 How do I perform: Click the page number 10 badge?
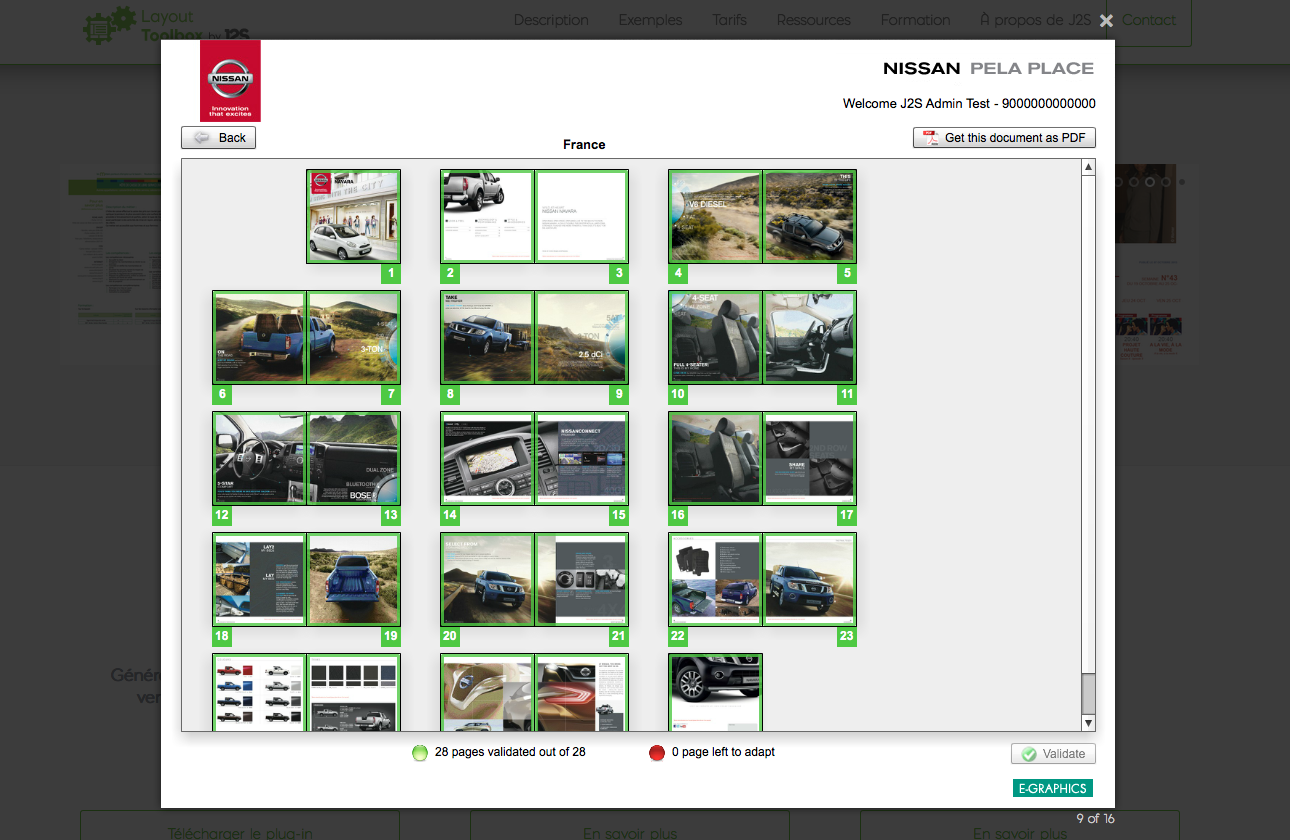click(678, 394)
